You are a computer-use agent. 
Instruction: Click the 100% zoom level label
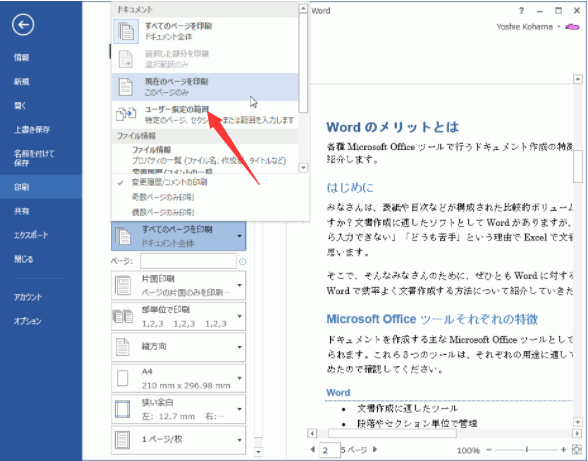[x=468, y=450]
